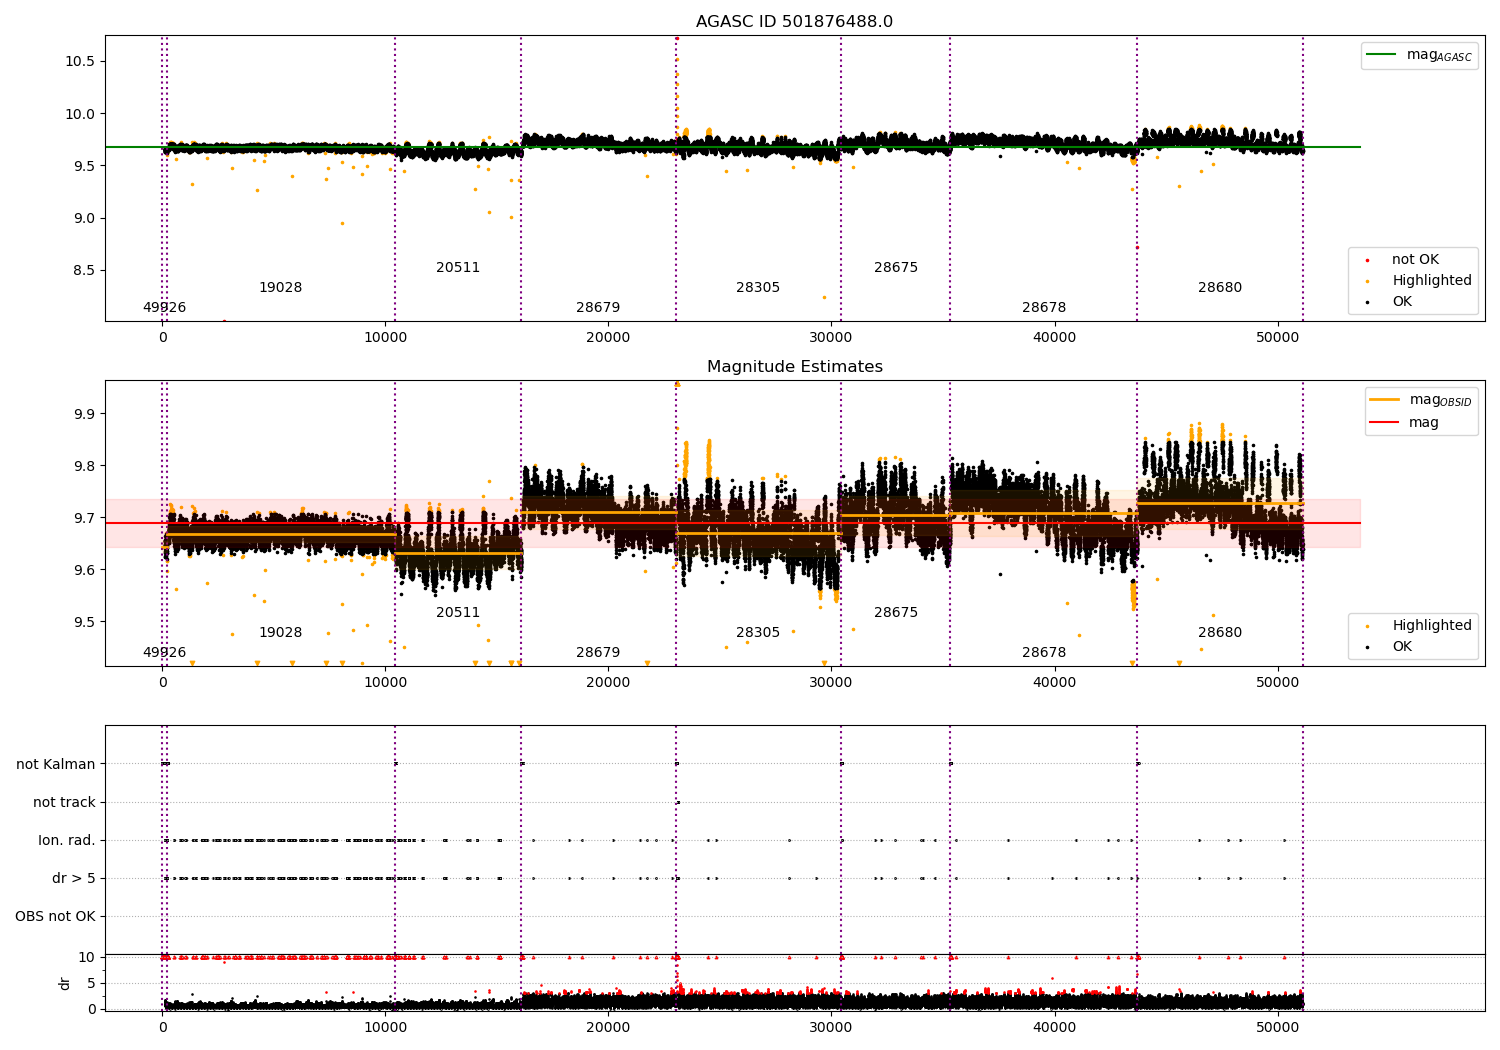Screen dimensions: 1500x1050
Task: Click the 8.5 y-tick in the top plot
Action: (x=82, y=271)
